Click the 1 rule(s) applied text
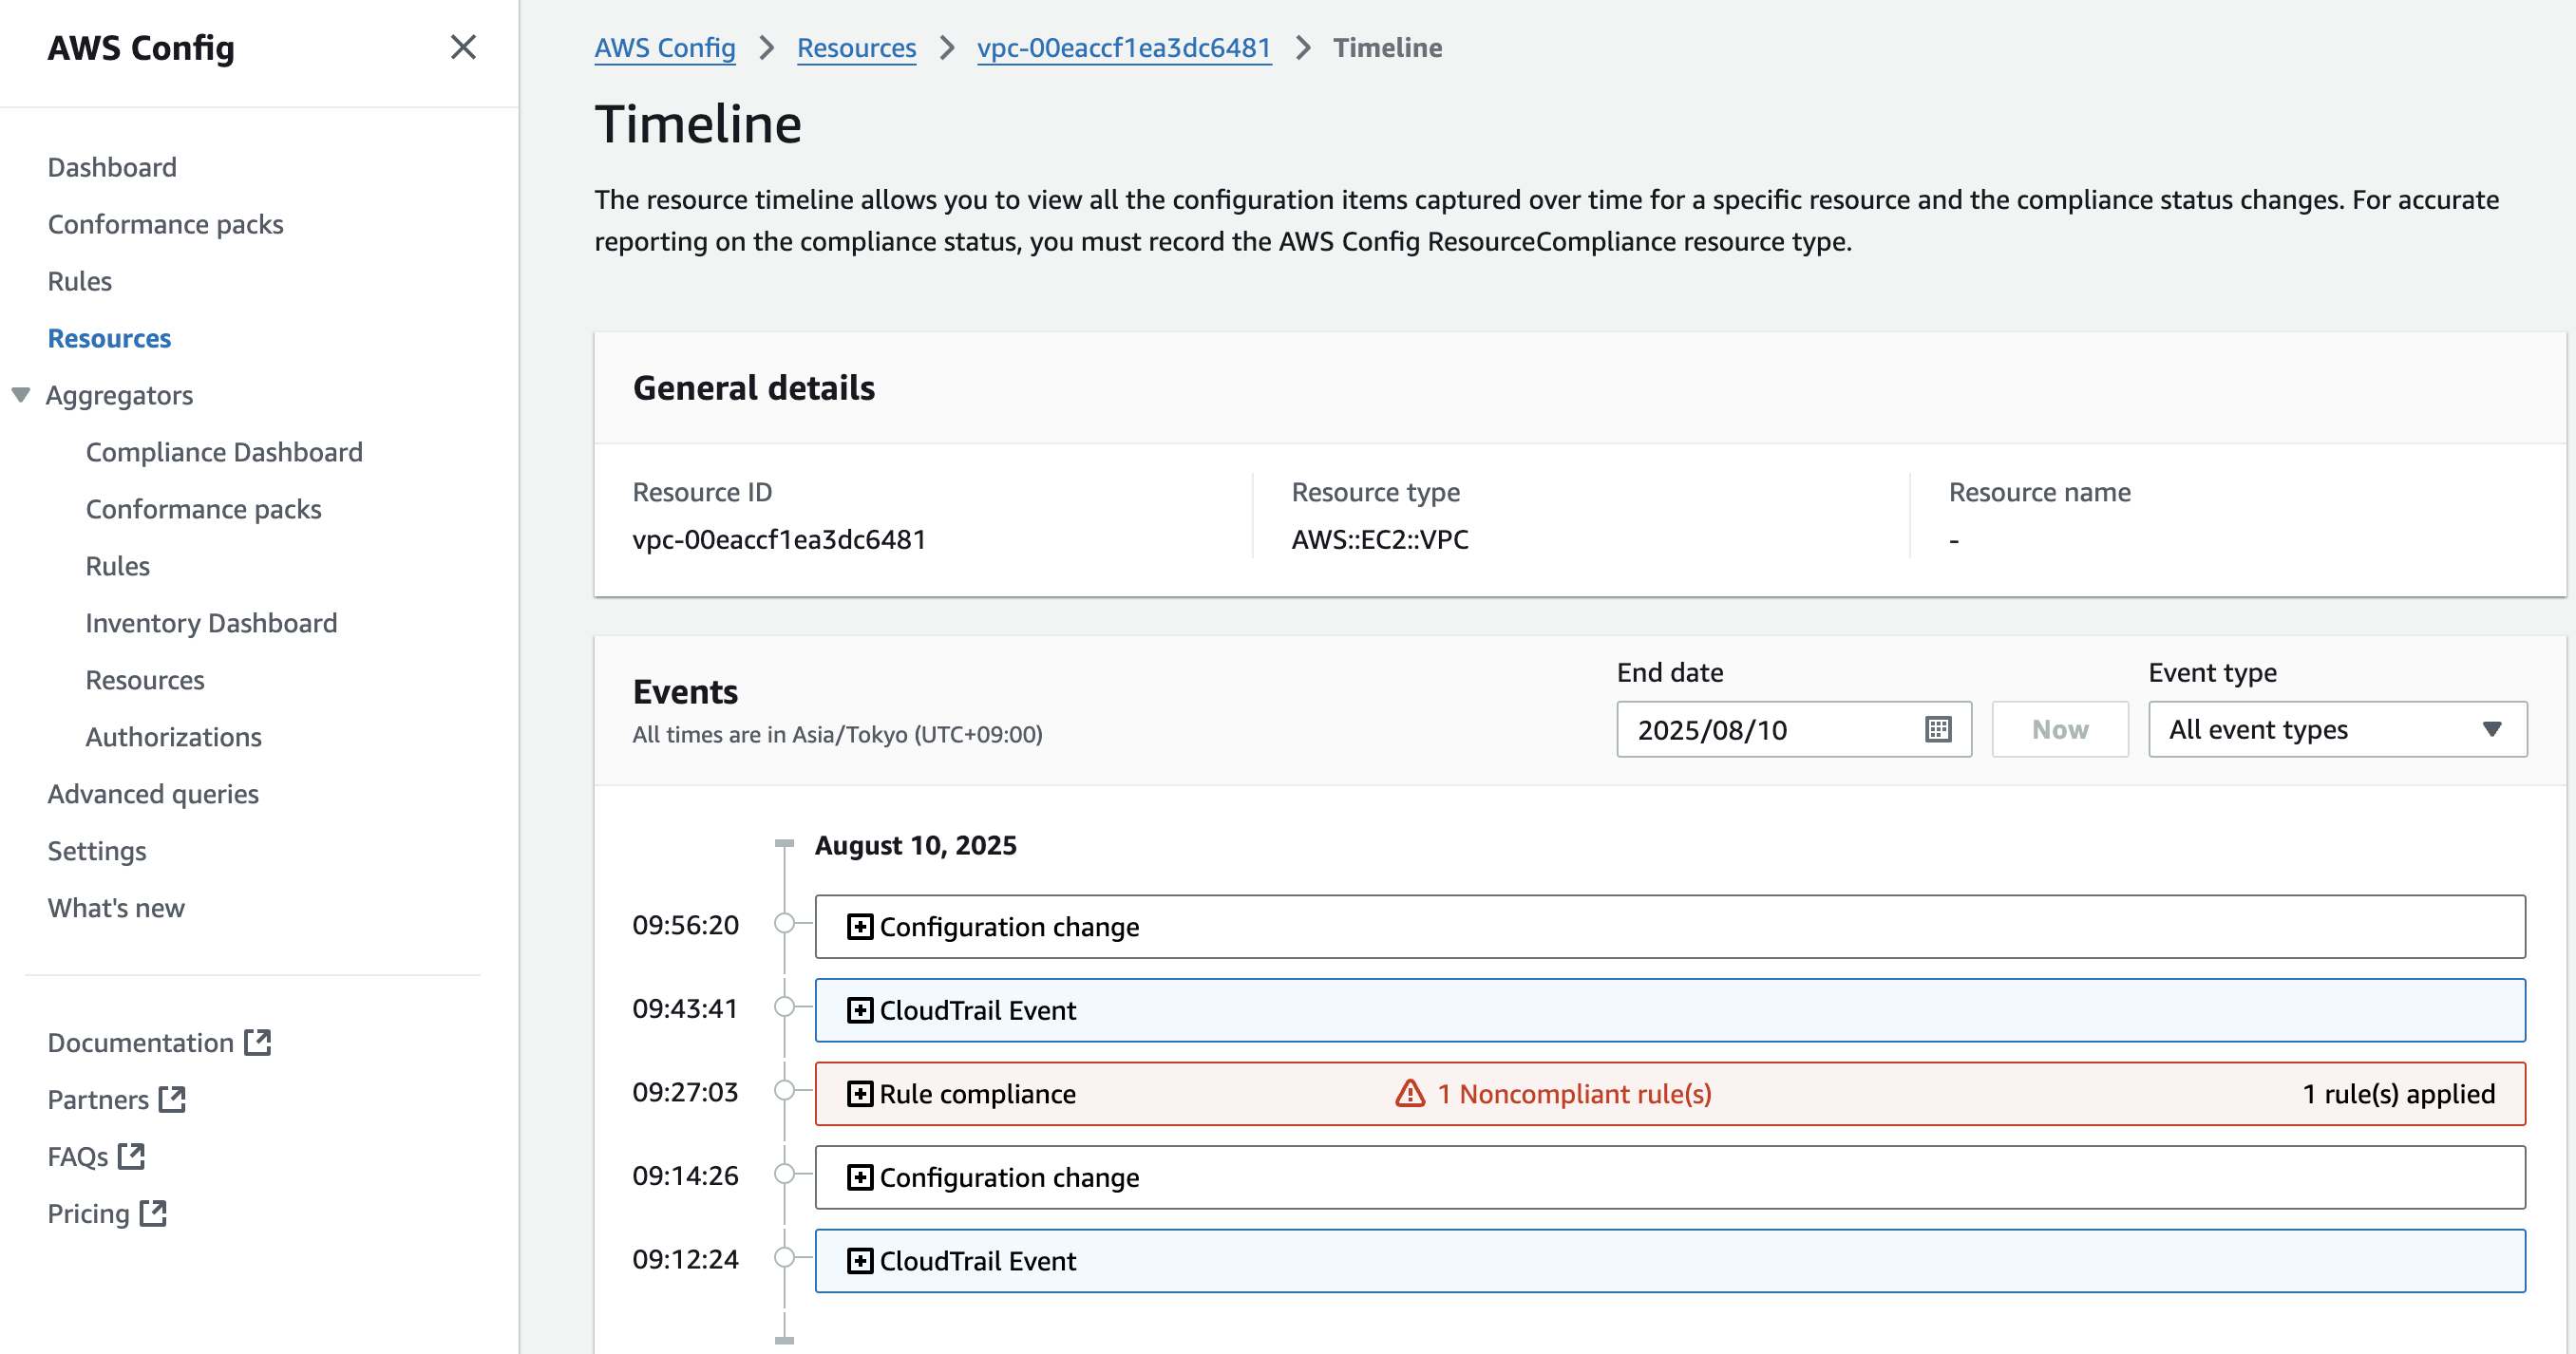 [x=2398, y=1093]
